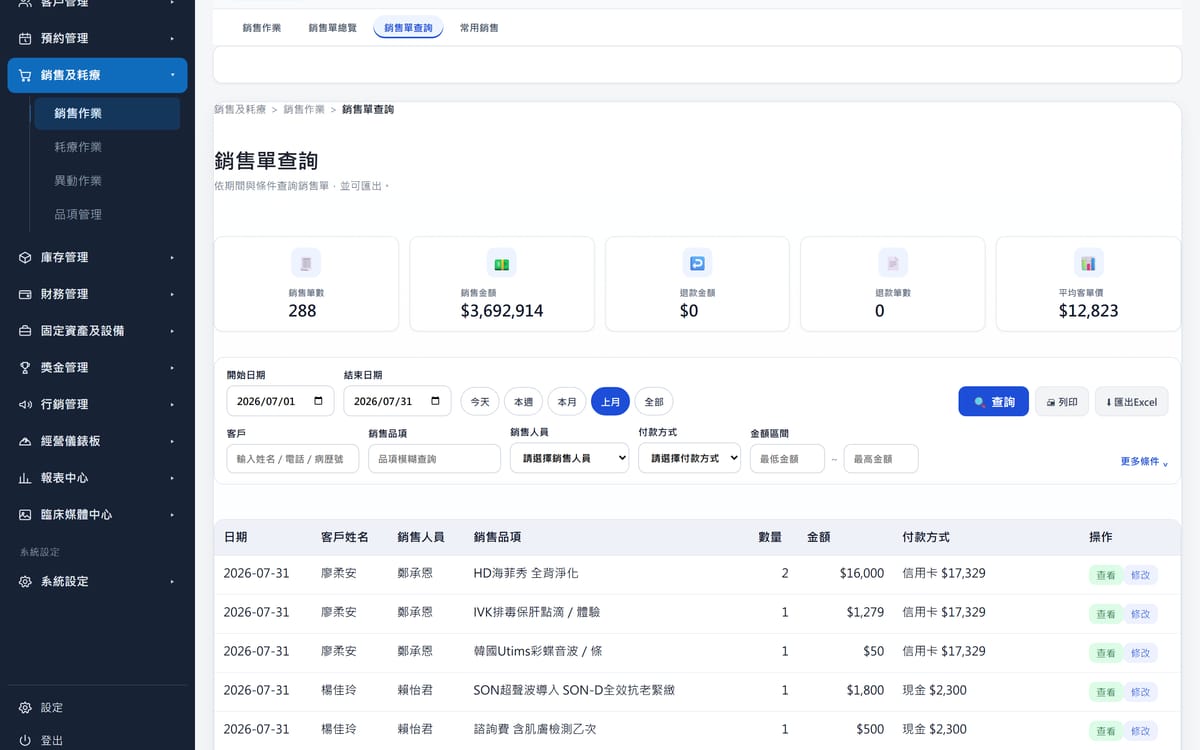Click the image icon beside 臨床媒體中心
This screenshot has width=1200, height=750.
tap(25, 515)
